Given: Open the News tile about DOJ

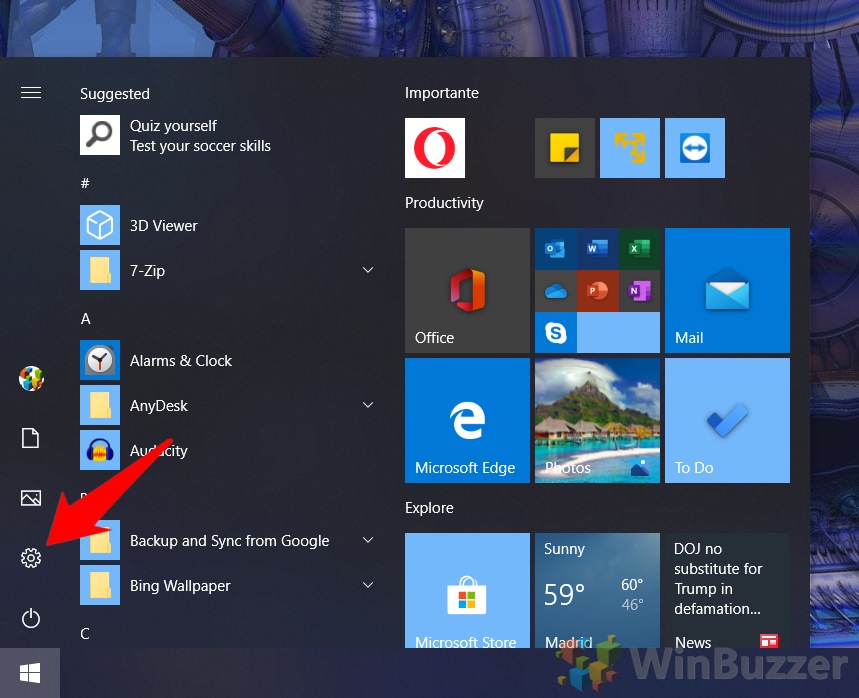Looking at the screenshot, I should tap(728, 591).
